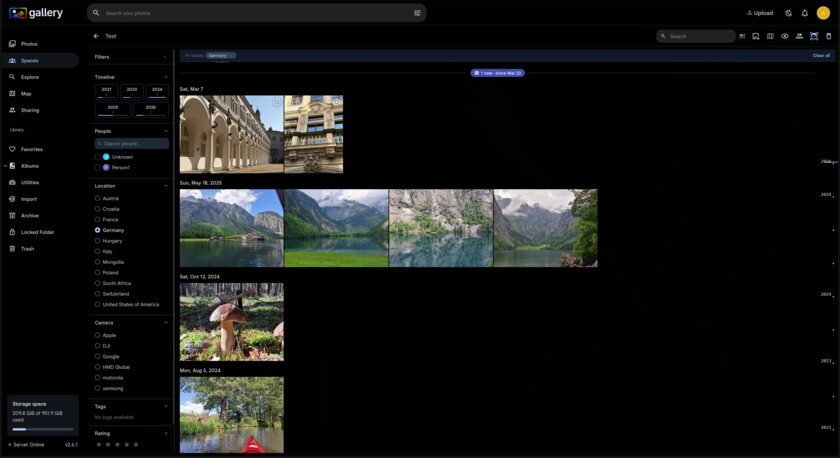Click the Locked Folder lock icon
The height and width of the screenshot is (458, 840).
(x=12, y=232)
